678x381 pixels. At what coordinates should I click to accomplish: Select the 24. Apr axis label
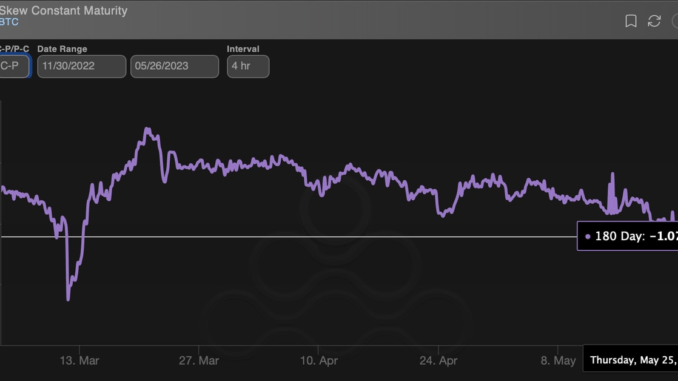pyautogui.click(x=438, y=361)
